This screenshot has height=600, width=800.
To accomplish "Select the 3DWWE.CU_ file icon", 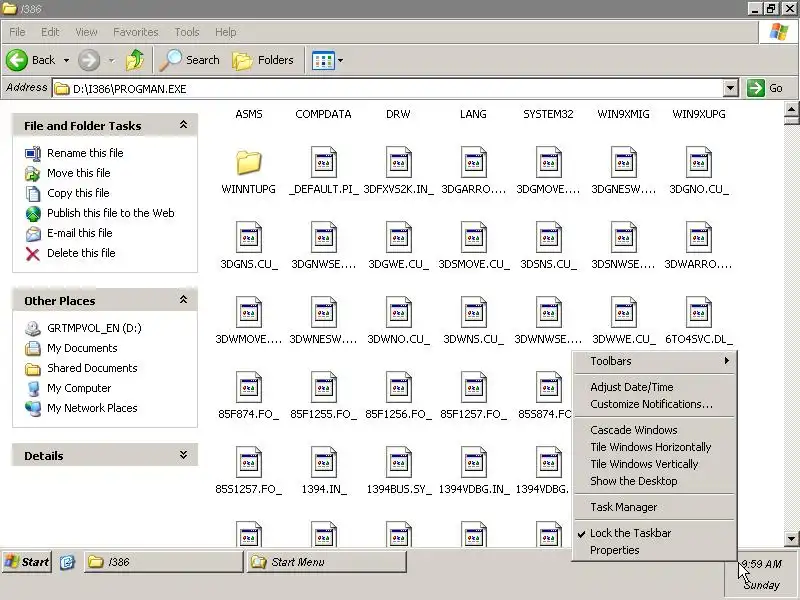I will [x=623, y=312].
